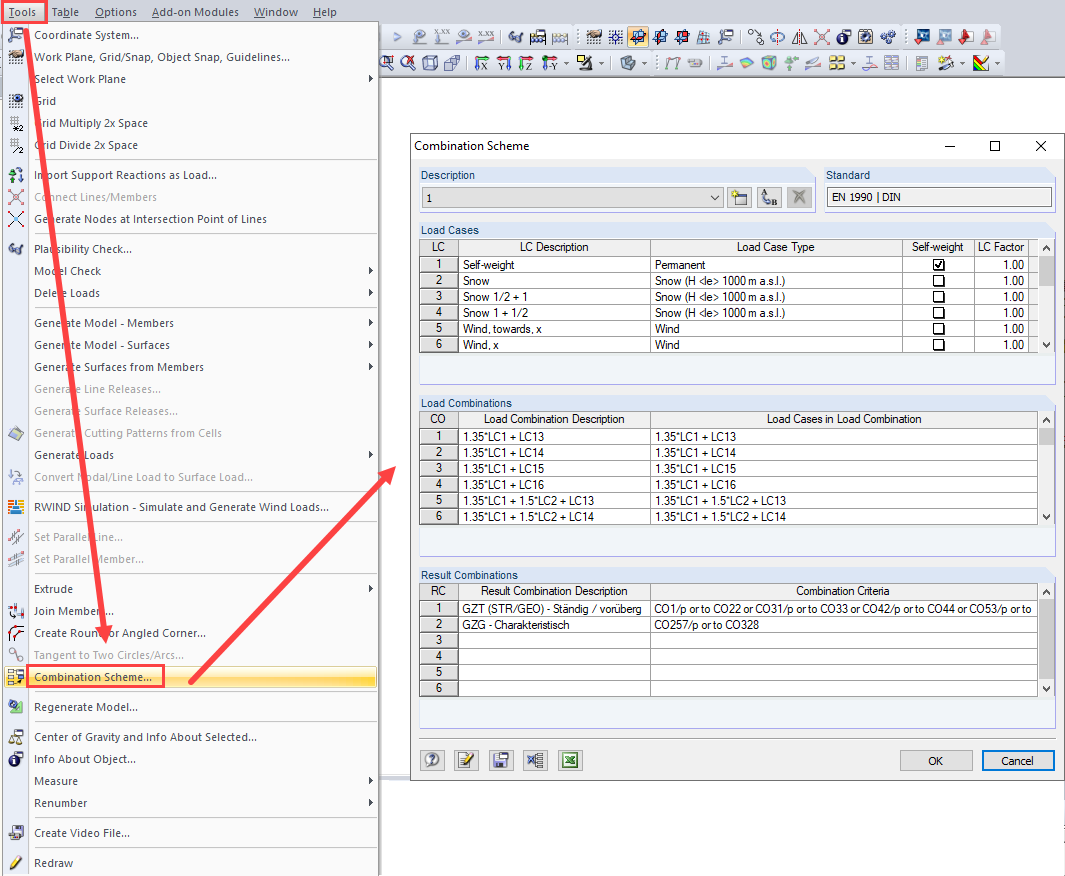Toggle Self-weight checkbox for Snow row 2
The height and width of the screenshot is (876, 1065).
point(938,280)
